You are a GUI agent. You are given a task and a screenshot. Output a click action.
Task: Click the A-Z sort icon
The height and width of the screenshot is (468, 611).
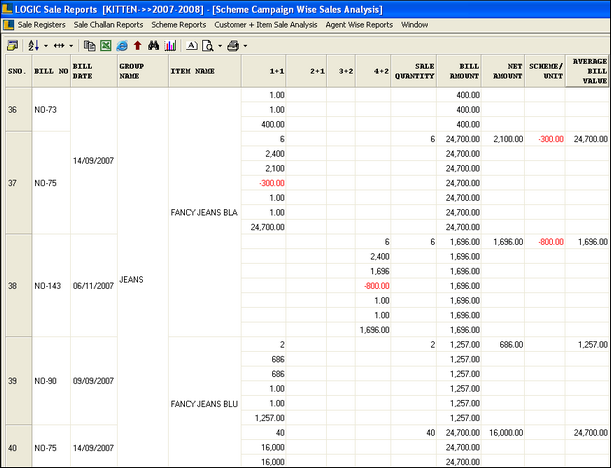pos(33,46)
